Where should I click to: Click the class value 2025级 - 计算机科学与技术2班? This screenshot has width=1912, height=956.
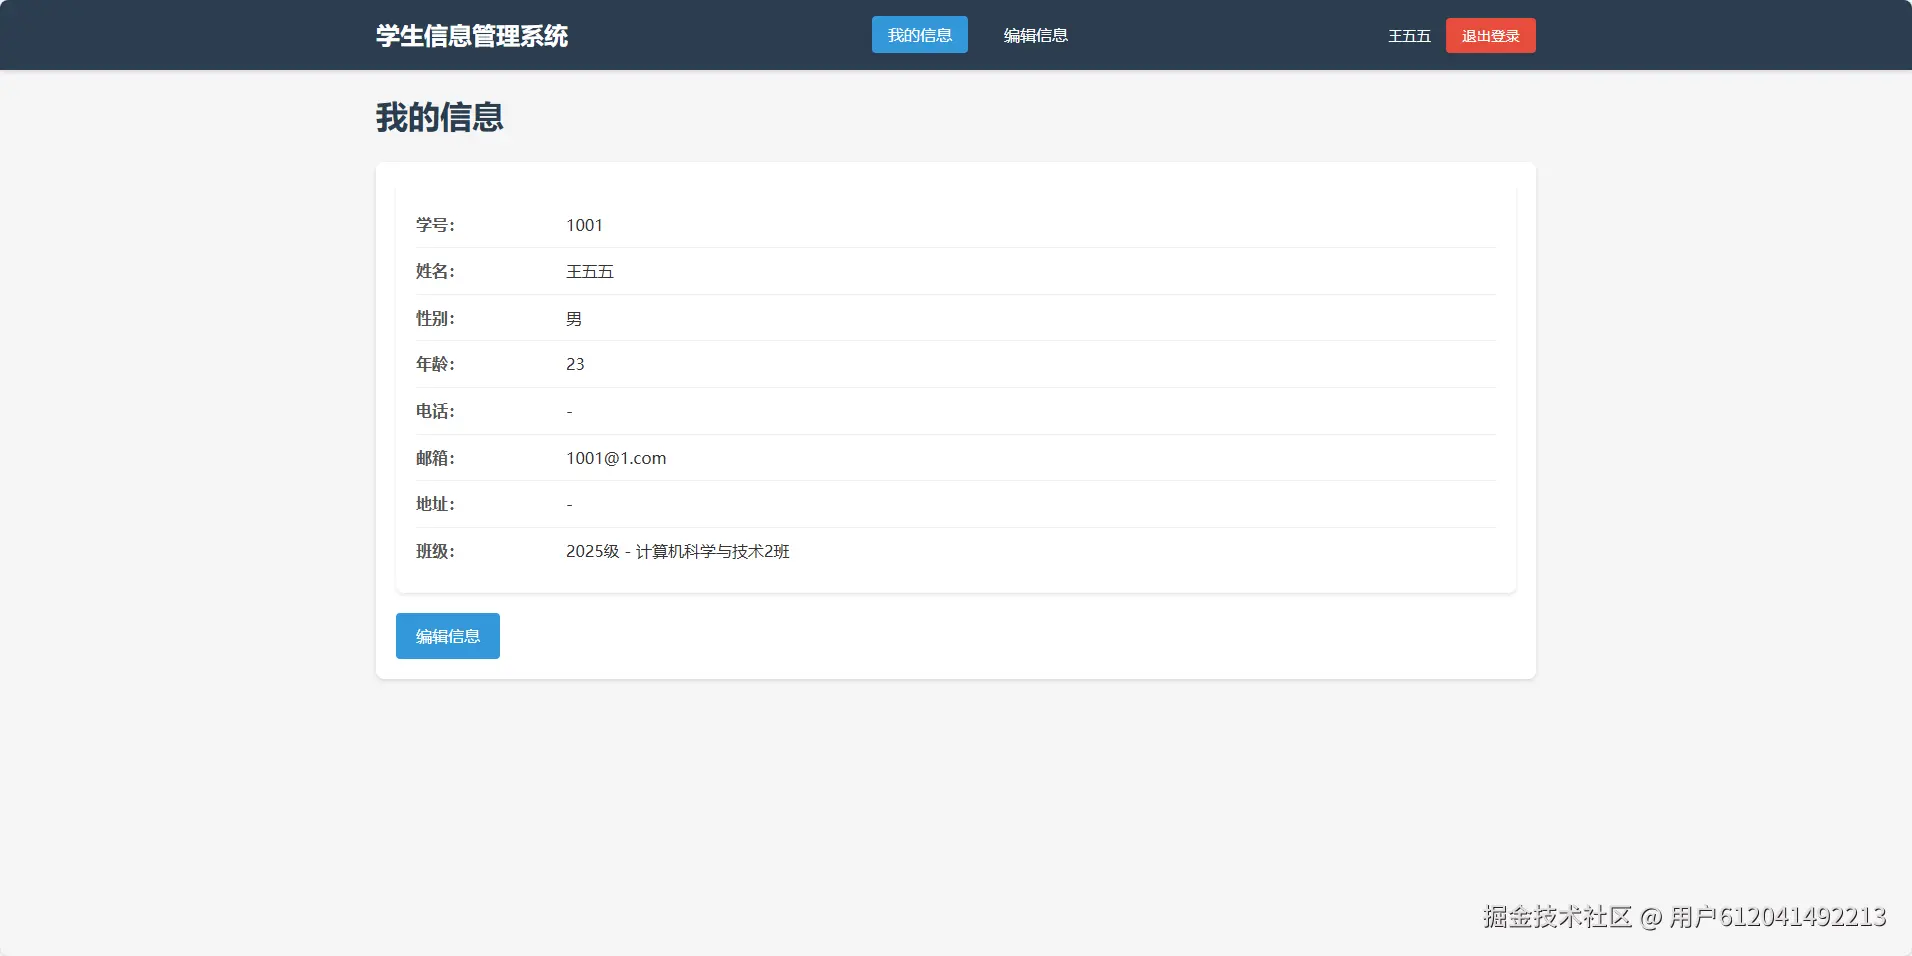pos(678,551)
